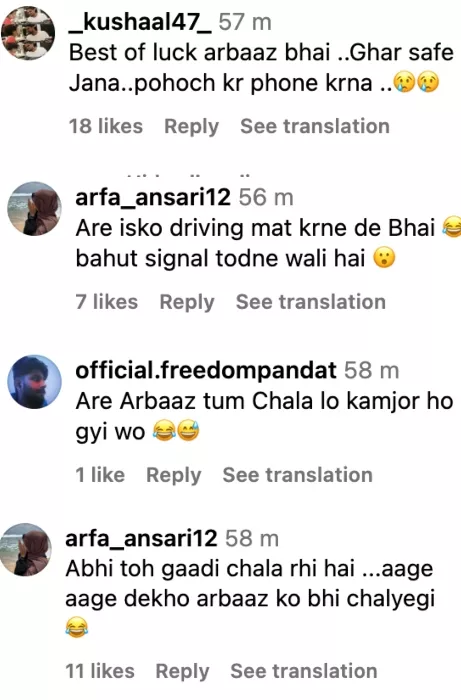See translation of driving mat krne comment
This screenshot has height=700, width=461.
coord(311,302)
